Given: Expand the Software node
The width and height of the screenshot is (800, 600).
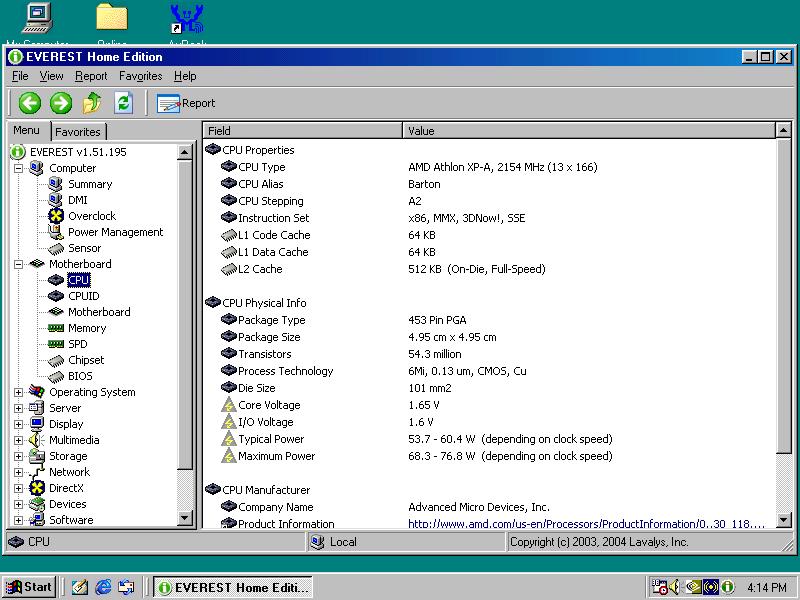Looking at the screenshot, I should 18,520.
